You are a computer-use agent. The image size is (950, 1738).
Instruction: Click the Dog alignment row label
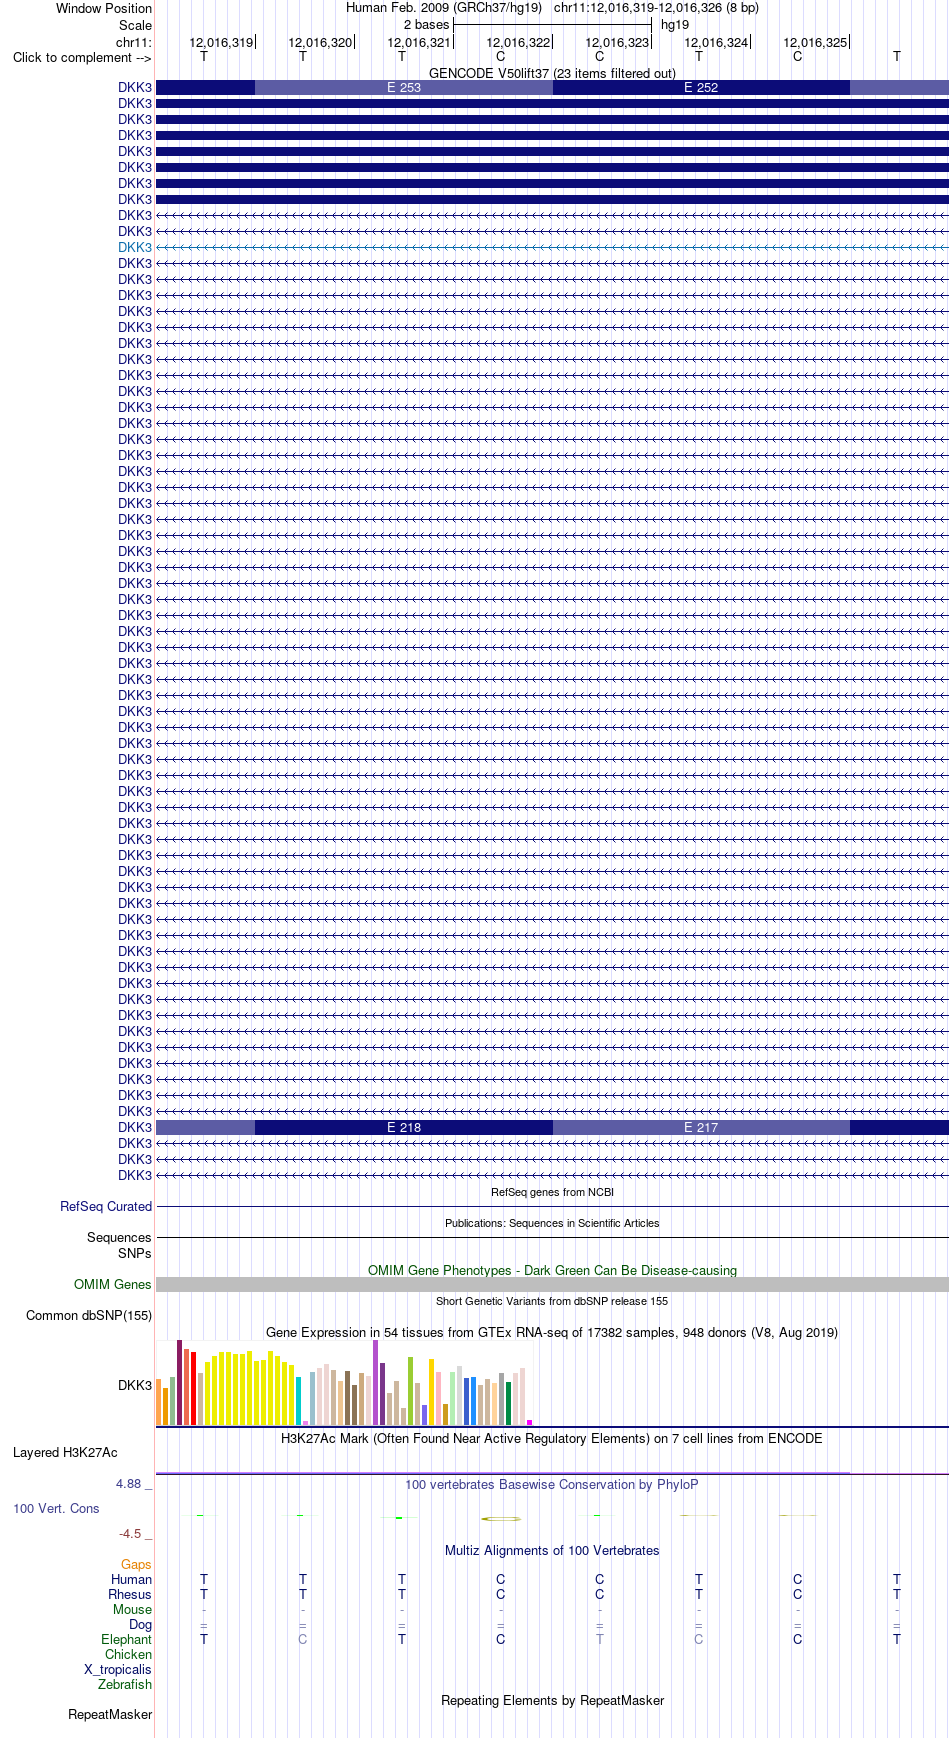(140, 1624)
